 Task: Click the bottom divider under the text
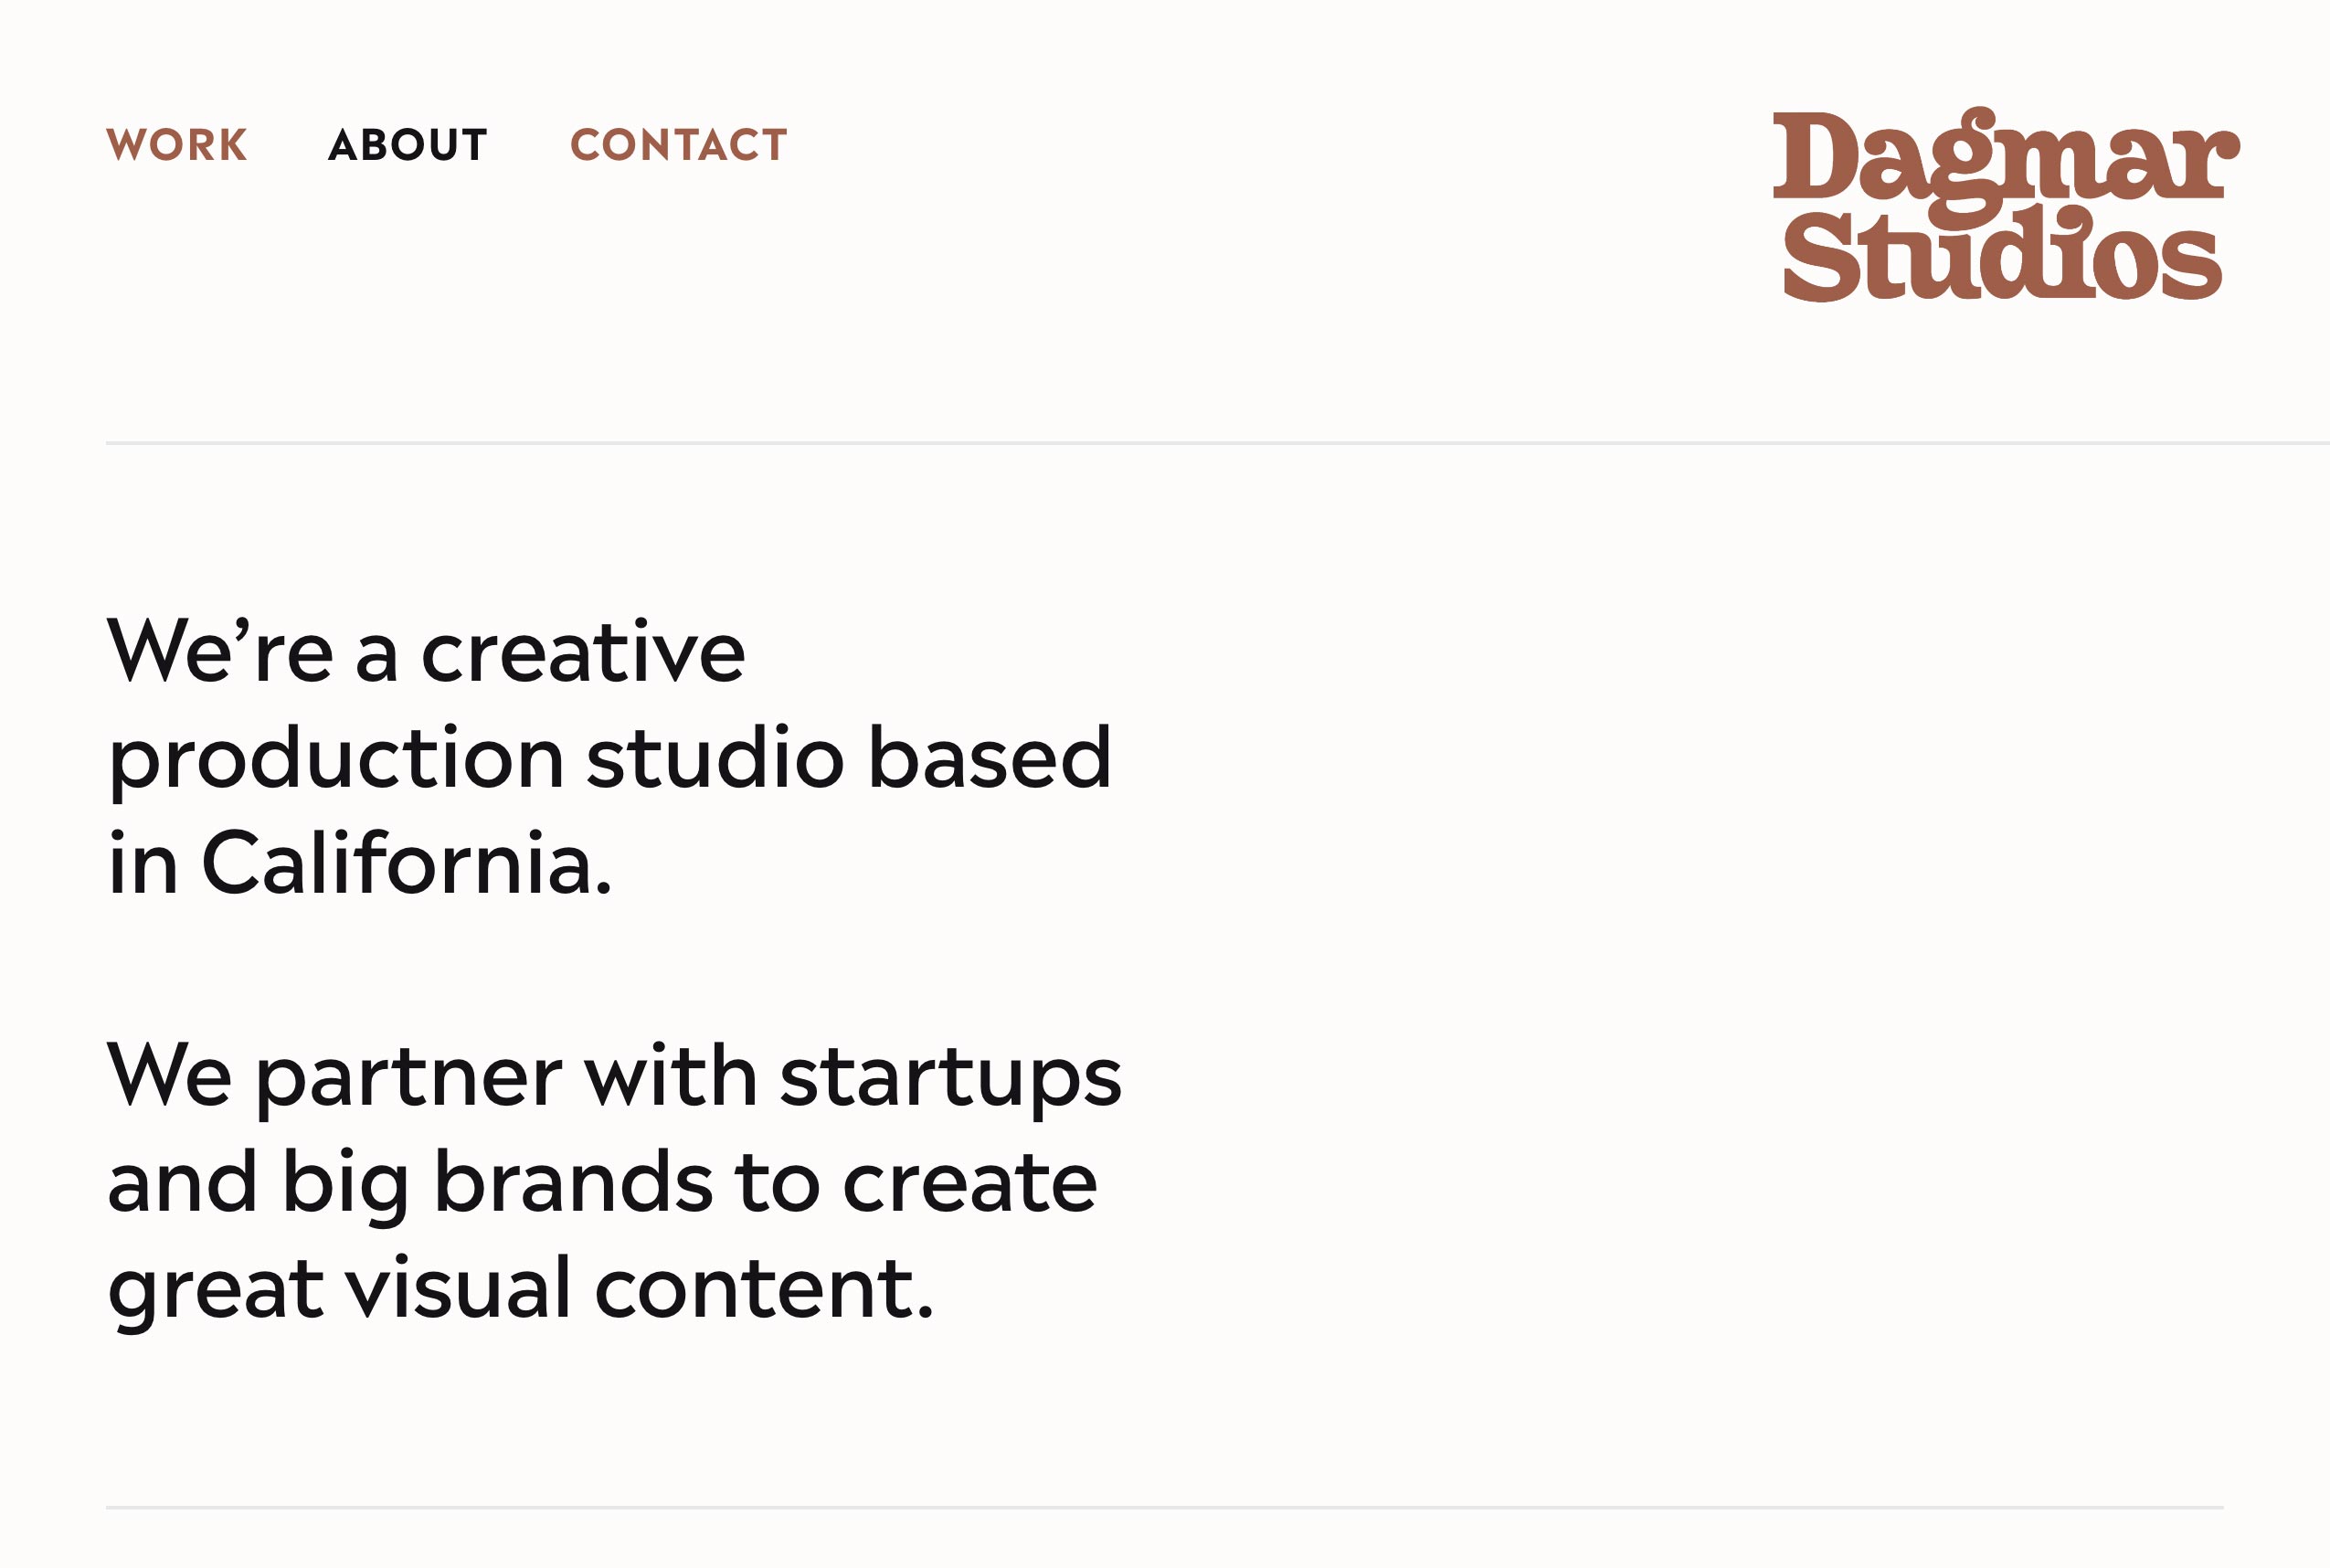(1165, 1506)
